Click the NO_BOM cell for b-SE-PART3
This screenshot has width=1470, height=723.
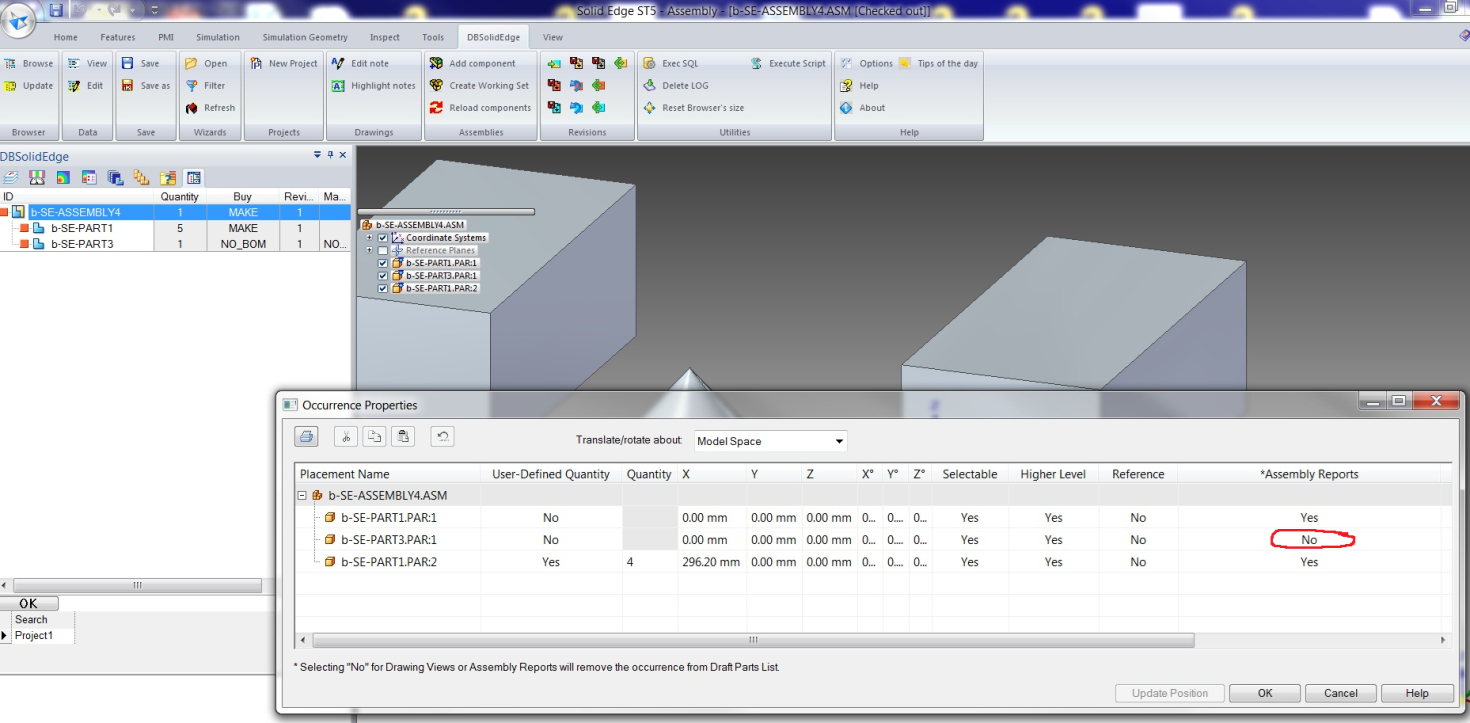pos(243,244)
